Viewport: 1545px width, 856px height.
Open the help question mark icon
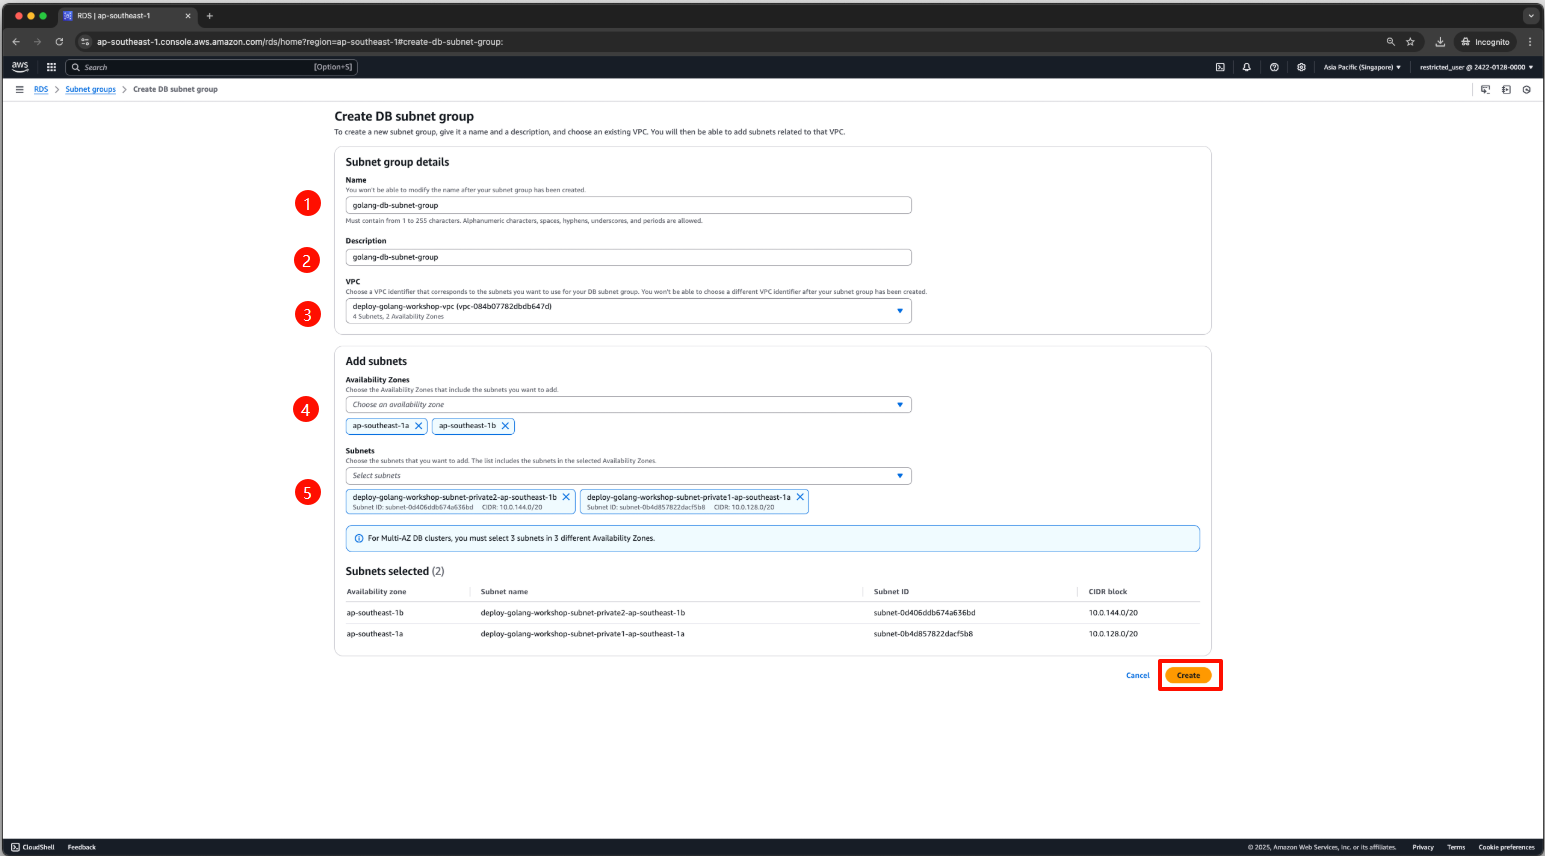[x=1274, y=67]
